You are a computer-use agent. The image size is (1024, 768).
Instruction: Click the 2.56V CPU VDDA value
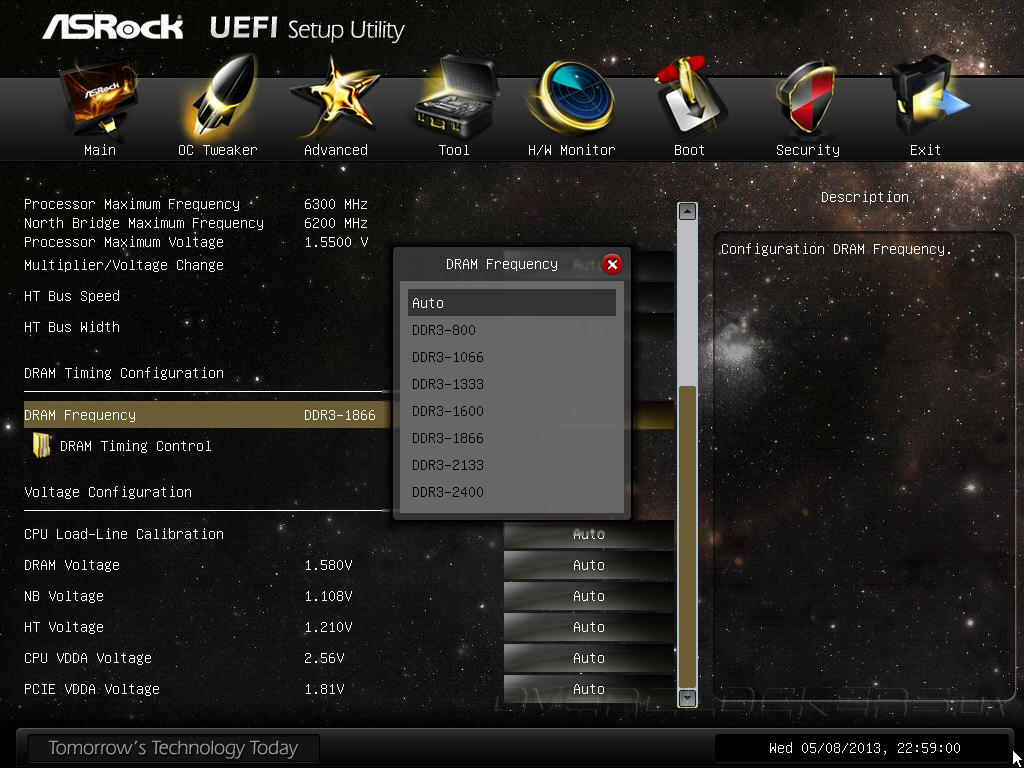pyautogui.click(x=325, y=658)
